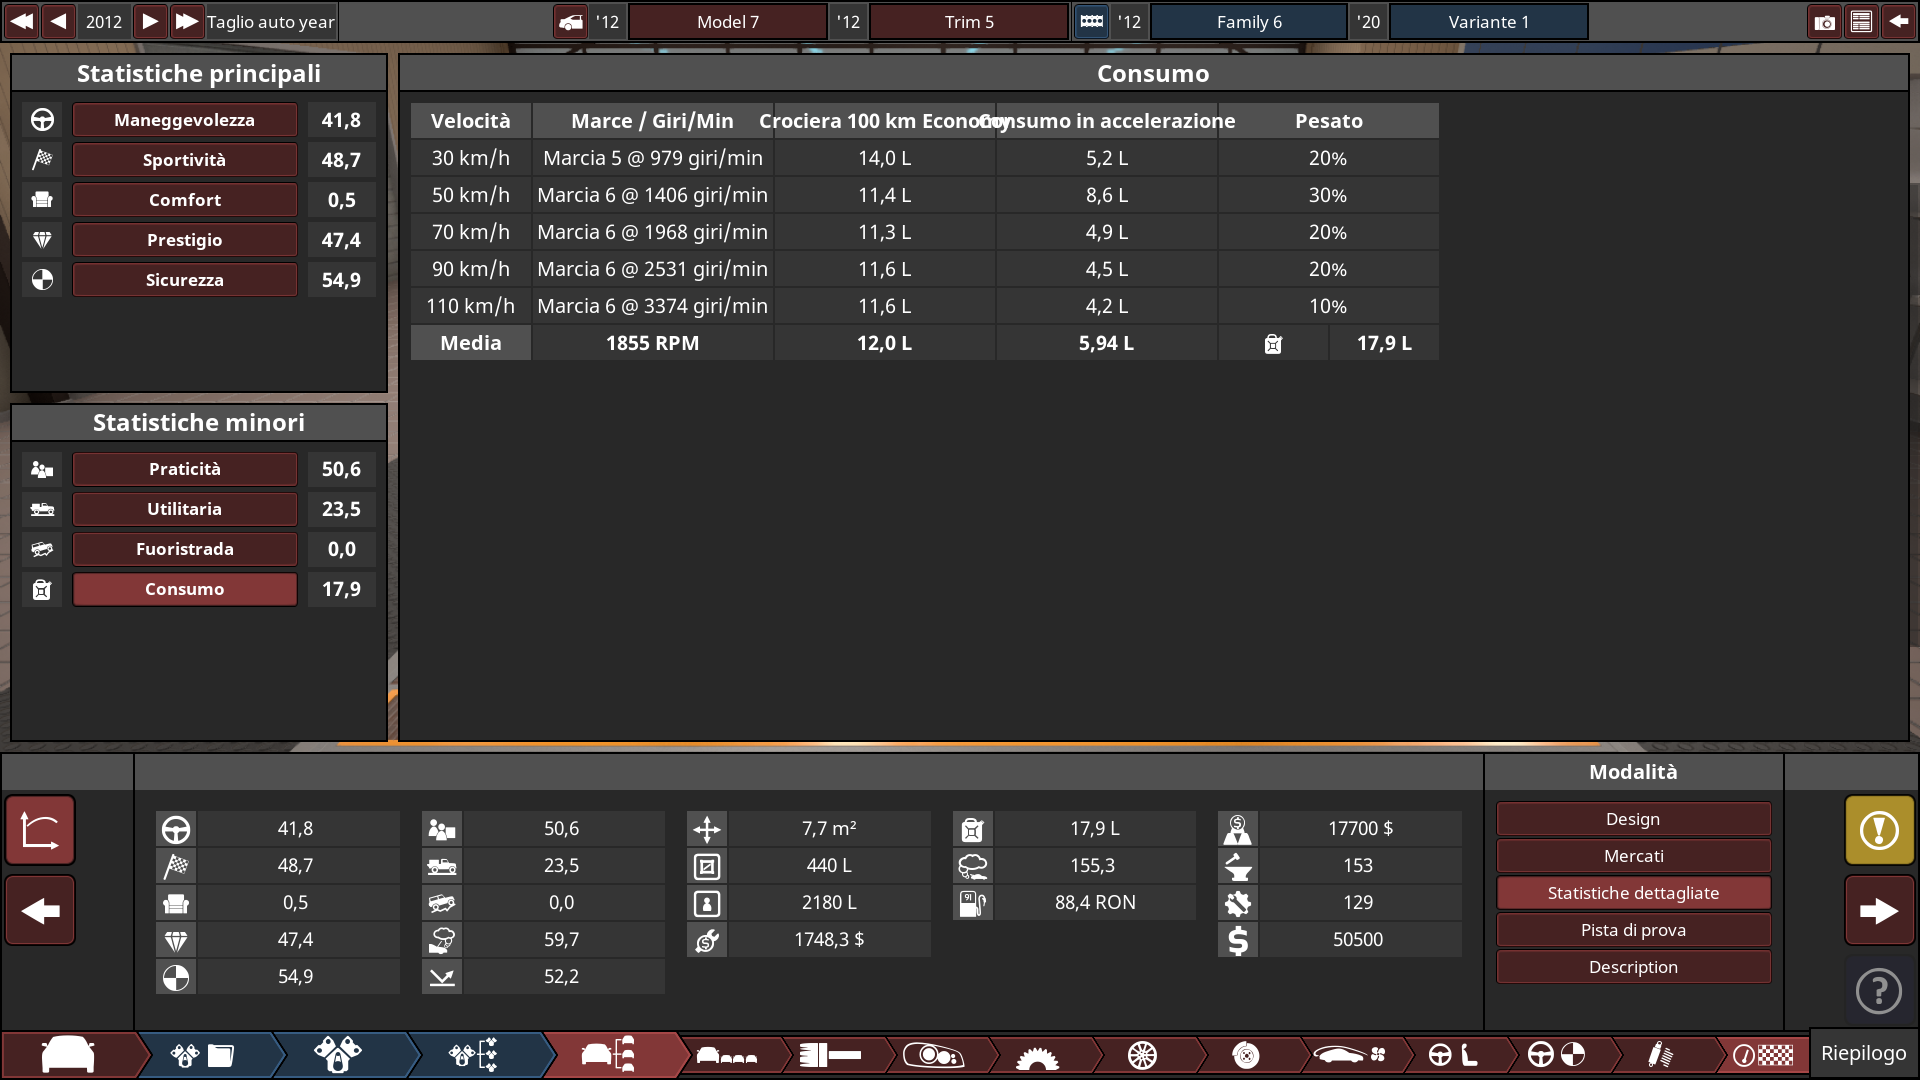Open the aerodynamics tab with the fan icon
Viewport: 1920px width, 1080px height.
tap(1350, 1055)
